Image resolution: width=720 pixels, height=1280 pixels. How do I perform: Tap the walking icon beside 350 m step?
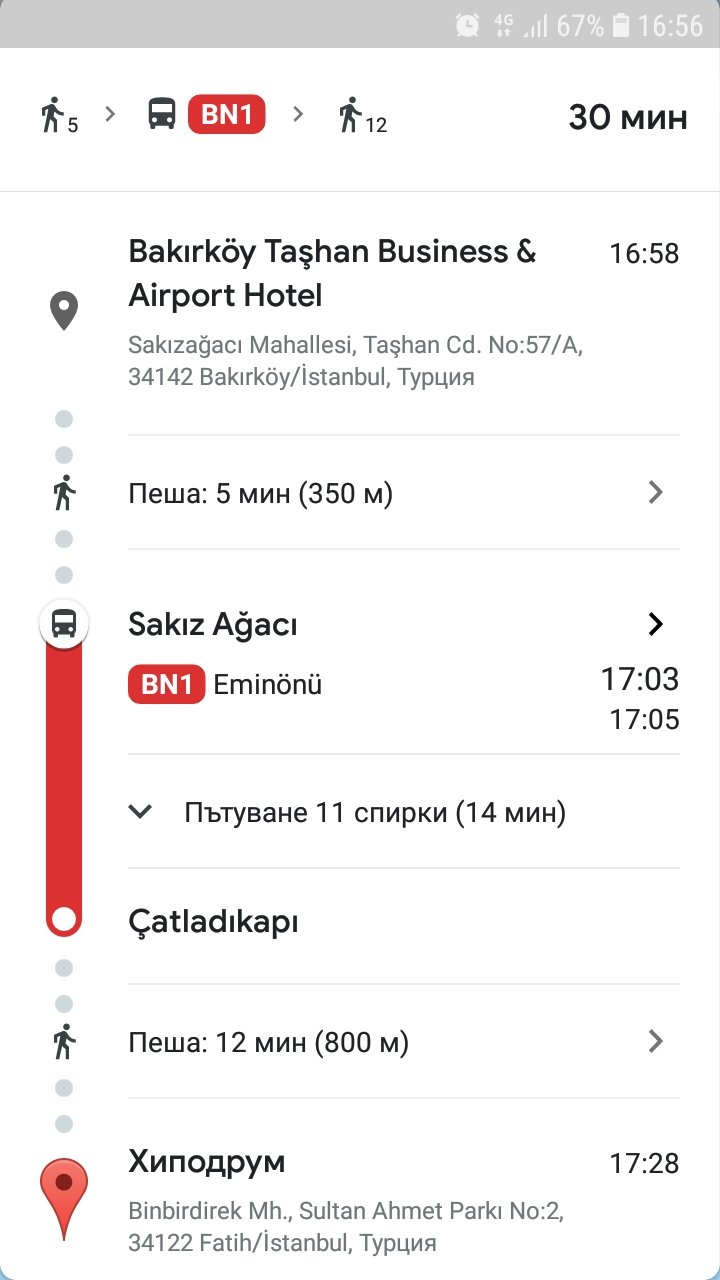point(64,492)
